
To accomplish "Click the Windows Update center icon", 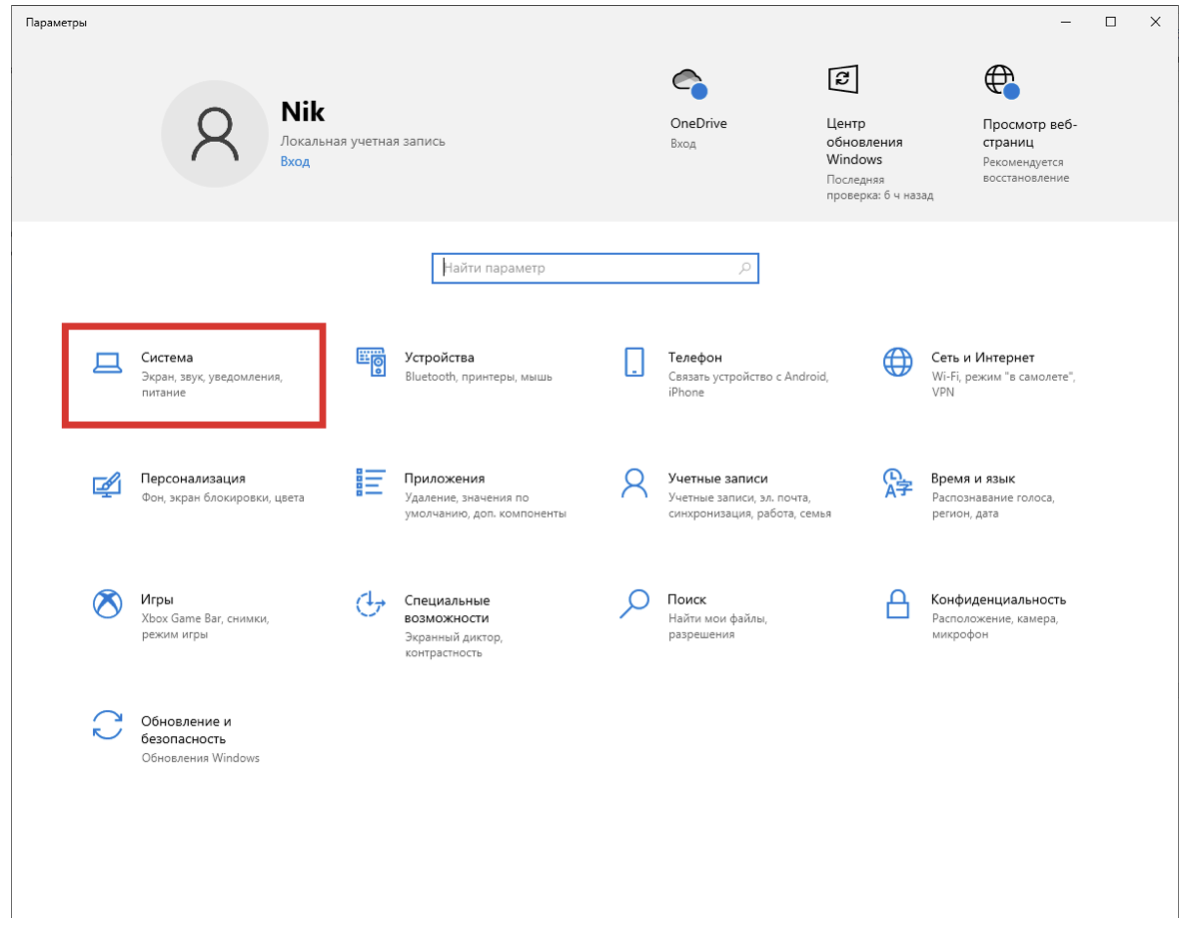I will click(843, 79).
